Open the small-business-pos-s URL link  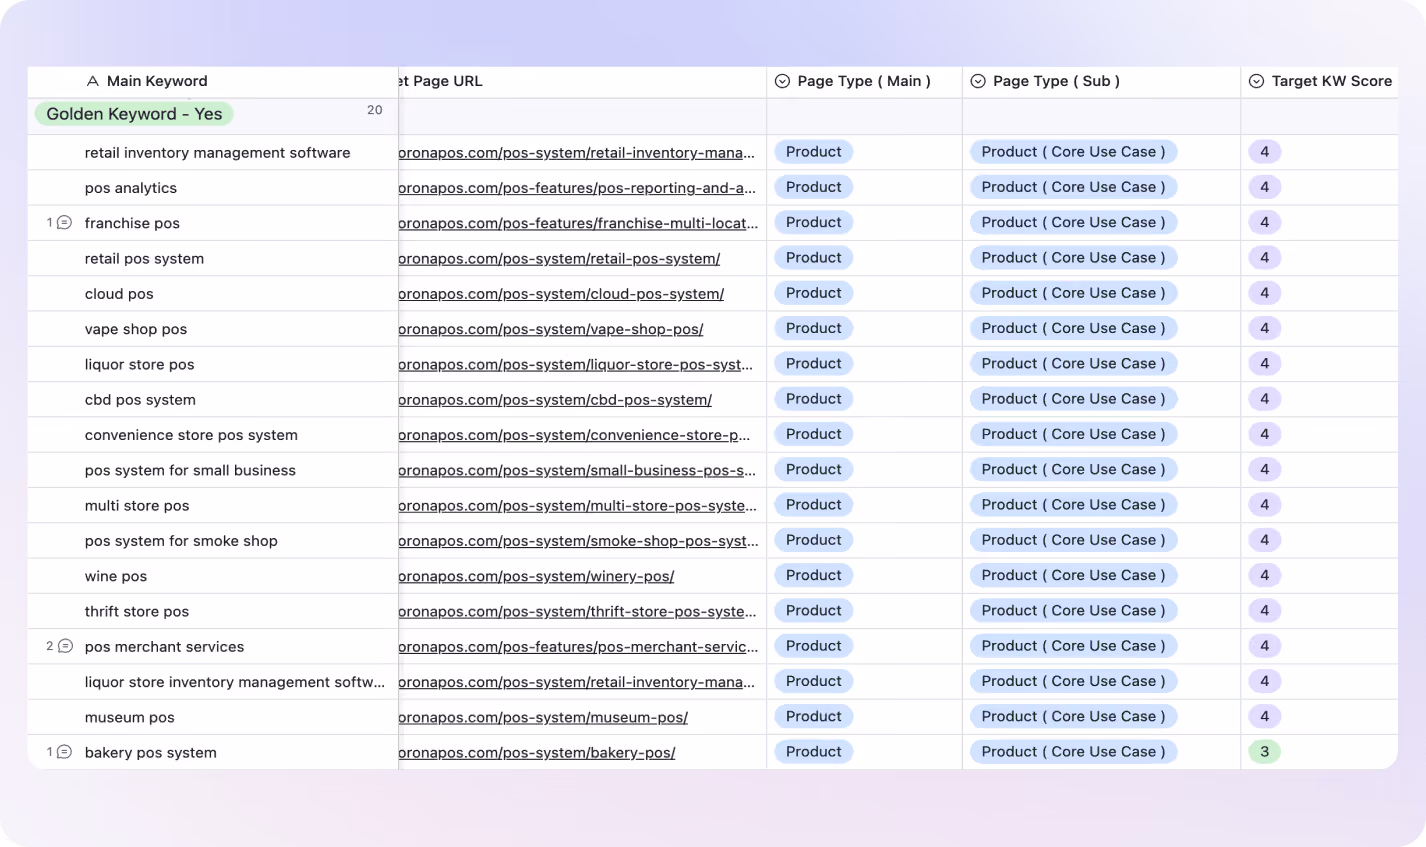coord(577,470)
